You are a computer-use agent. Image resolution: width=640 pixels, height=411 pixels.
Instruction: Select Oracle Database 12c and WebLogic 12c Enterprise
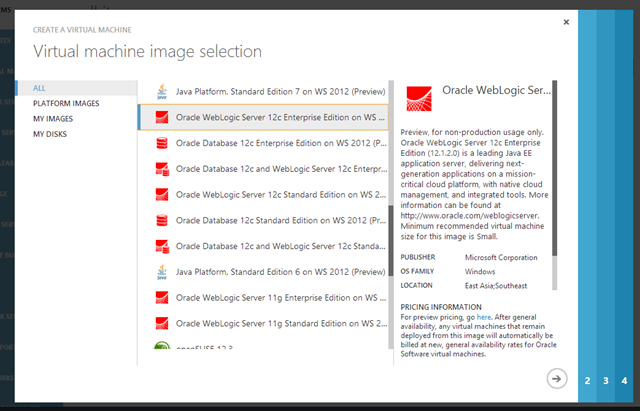pyautogui.click(x=263, y=169)
